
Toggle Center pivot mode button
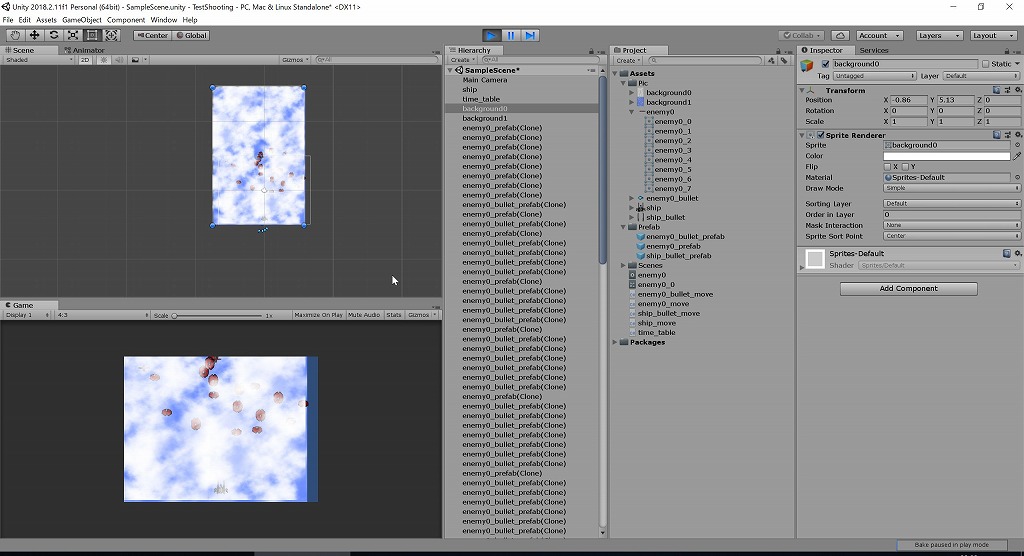pyautogui.click(x=152, y=35)
